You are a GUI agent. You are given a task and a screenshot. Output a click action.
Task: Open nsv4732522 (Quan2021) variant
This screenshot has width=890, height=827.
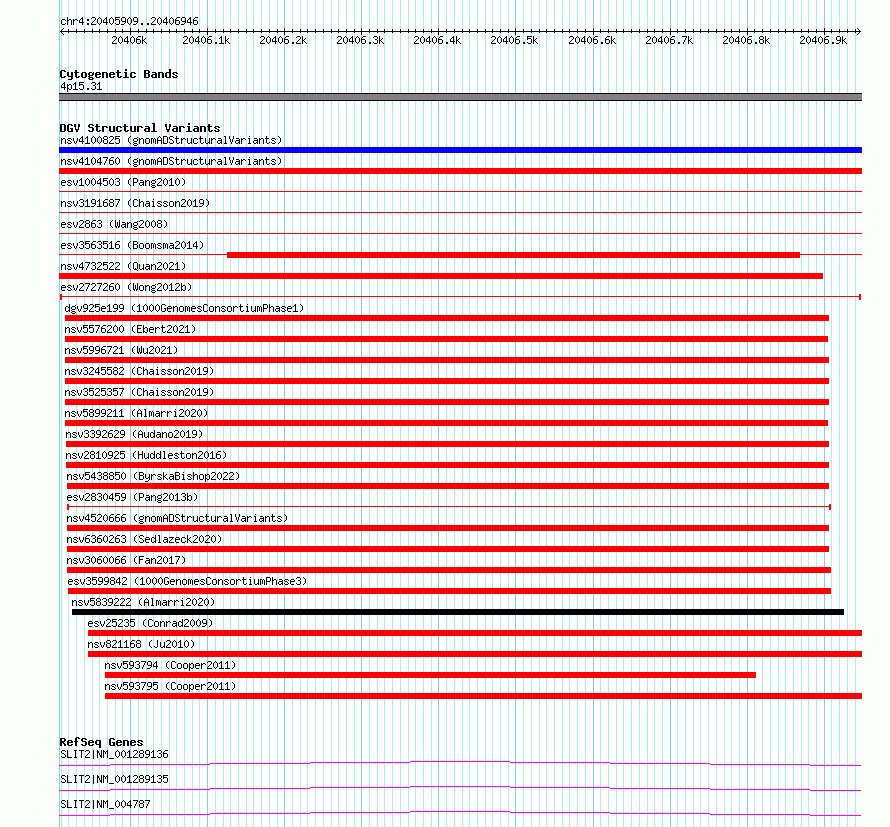pyautogui.click(x=123, y=266)
